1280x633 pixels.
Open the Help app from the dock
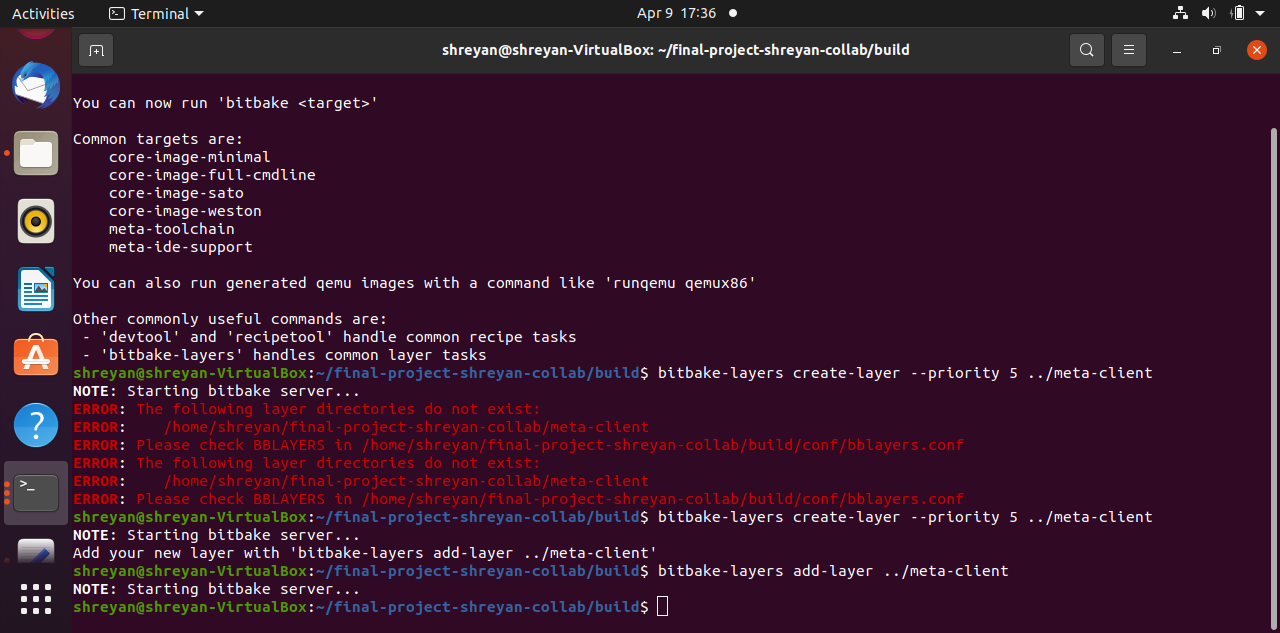(x=36, y=425)
